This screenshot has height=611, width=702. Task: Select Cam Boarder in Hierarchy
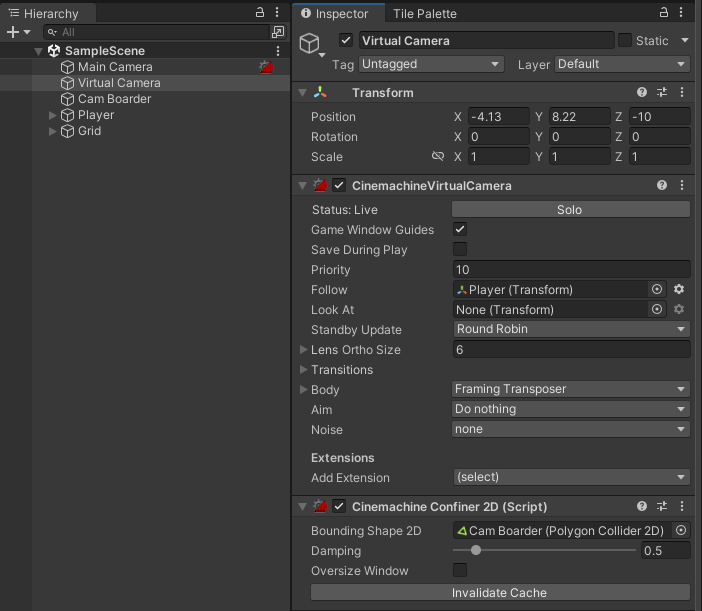[x=114, y=99]
